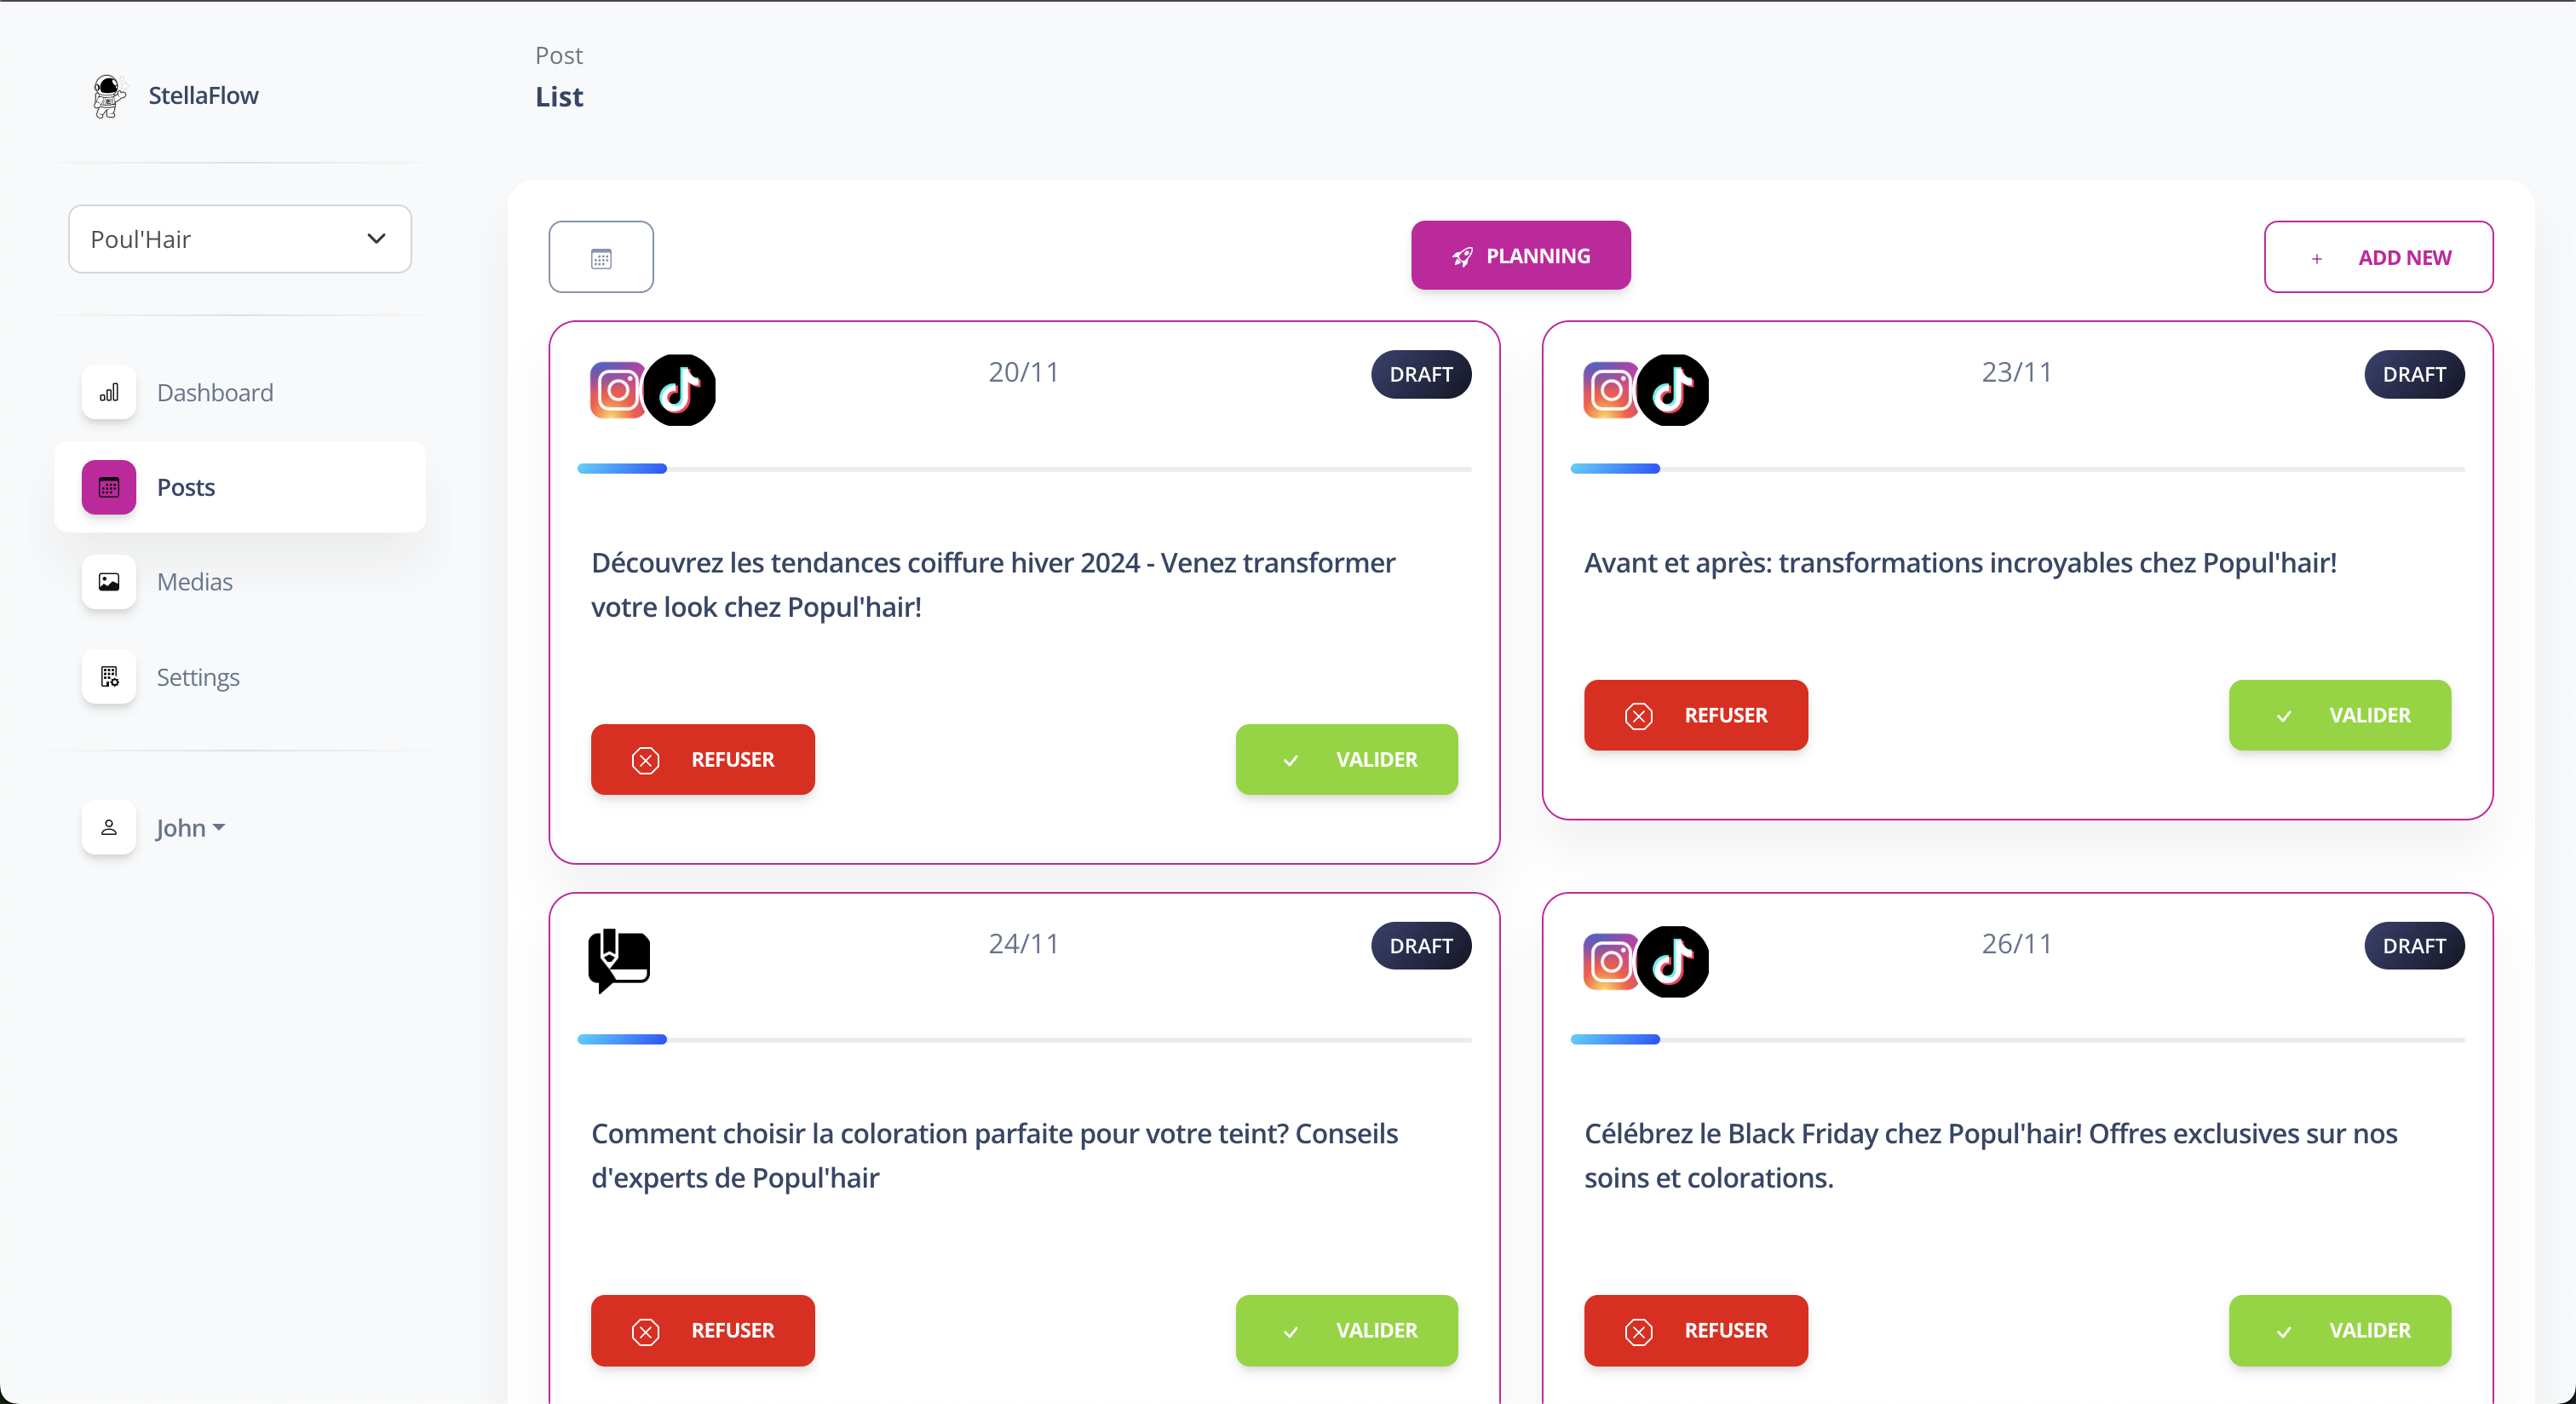
Task: Open the Poul'Hair account dropdown
Action: click(240, 239)
